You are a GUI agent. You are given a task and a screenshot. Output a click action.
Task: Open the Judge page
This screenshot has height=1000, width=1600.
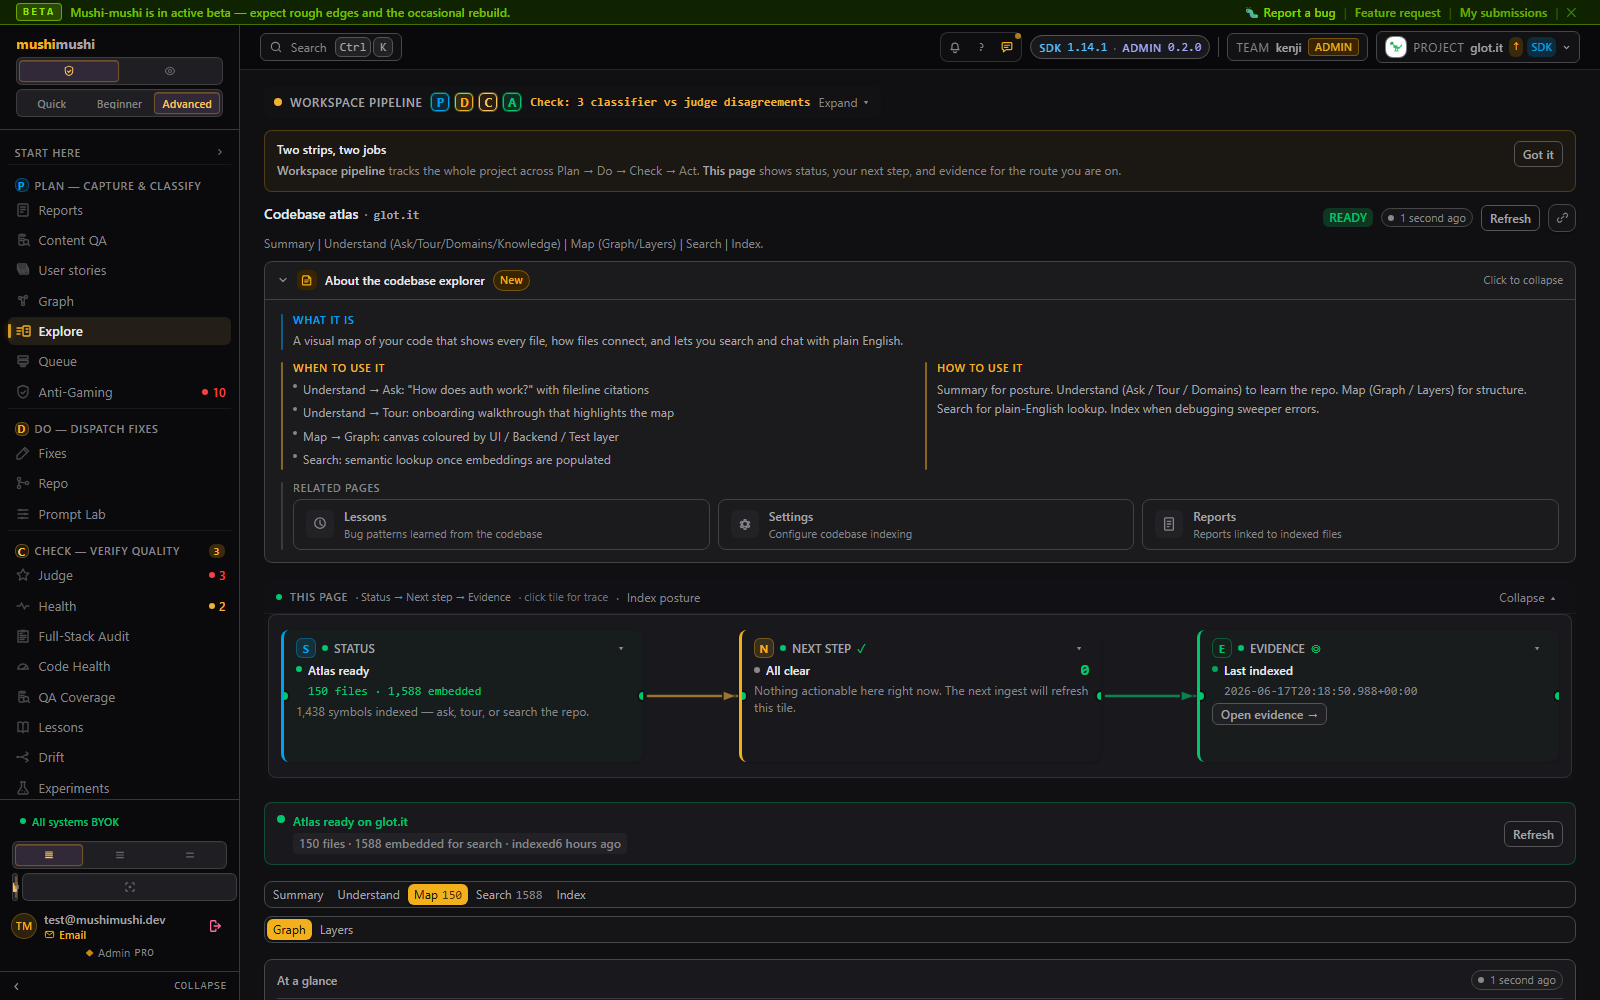coord(119,576)
